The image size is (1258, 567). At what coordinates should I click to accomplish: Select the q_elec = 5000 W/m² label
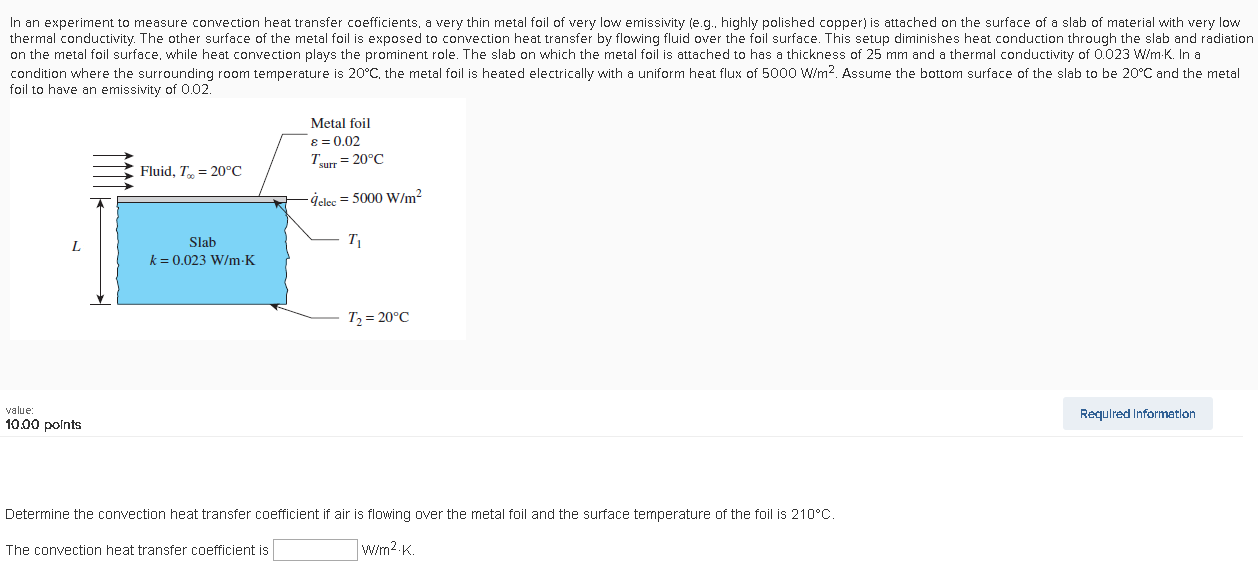(x=367, y=197)
